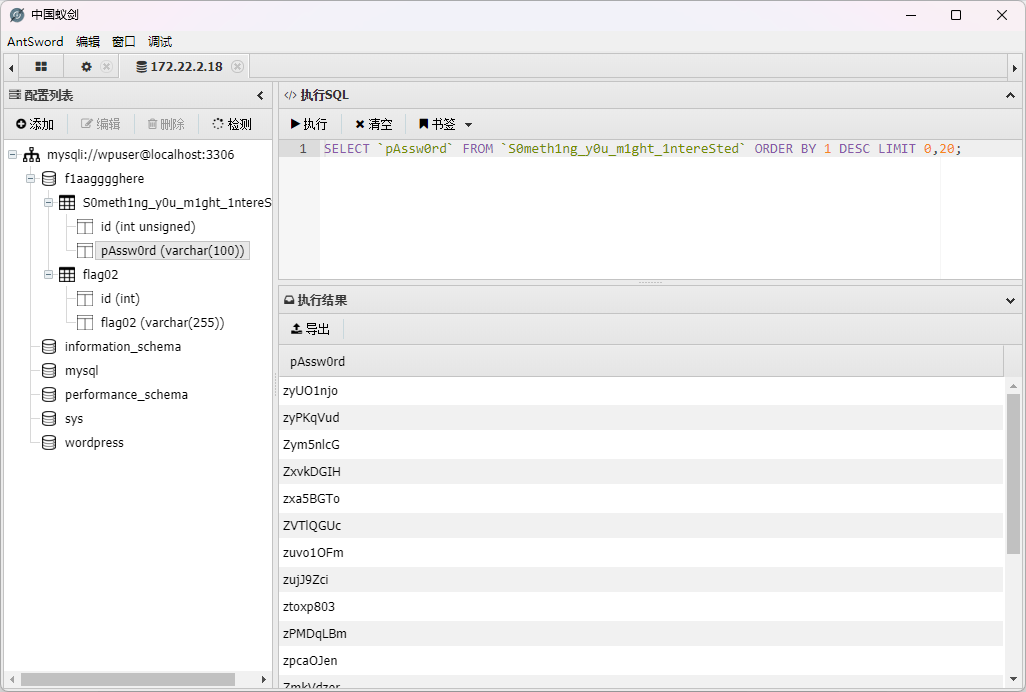The image size is (1026, 692).
Task: Click the pAssw0rd column icon
Action: (x=85, y=251)
